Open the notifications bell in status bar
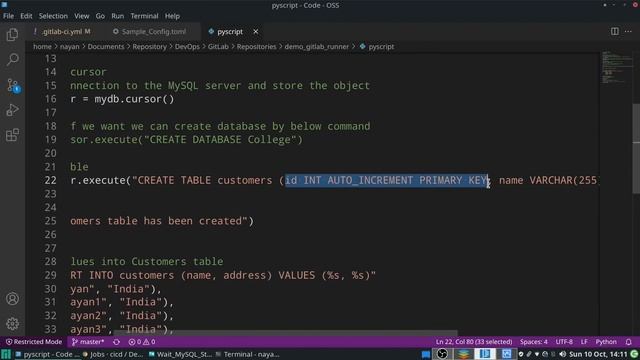This screenshot has width=640, height=360. [x=629, y=342]
